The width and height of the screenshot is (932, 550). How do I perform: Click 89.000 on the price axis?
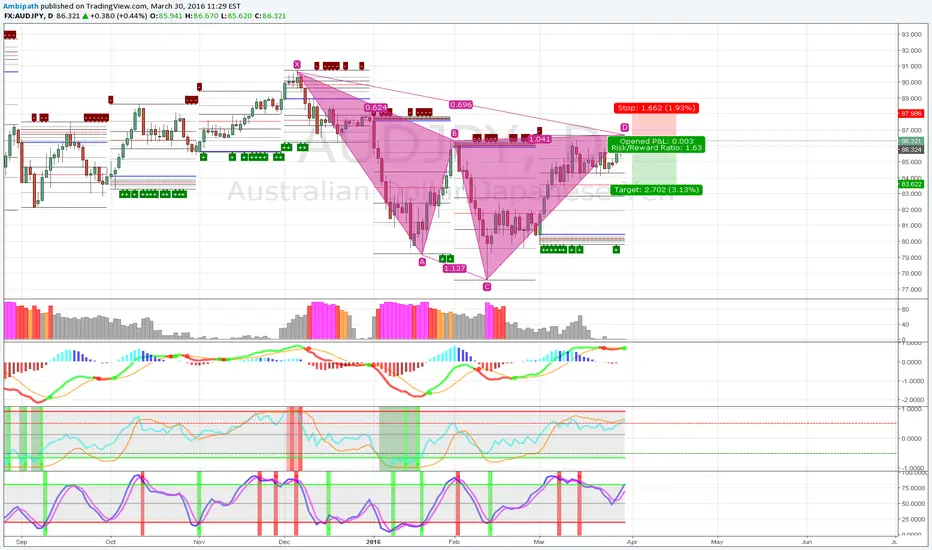tap(912, 99)
